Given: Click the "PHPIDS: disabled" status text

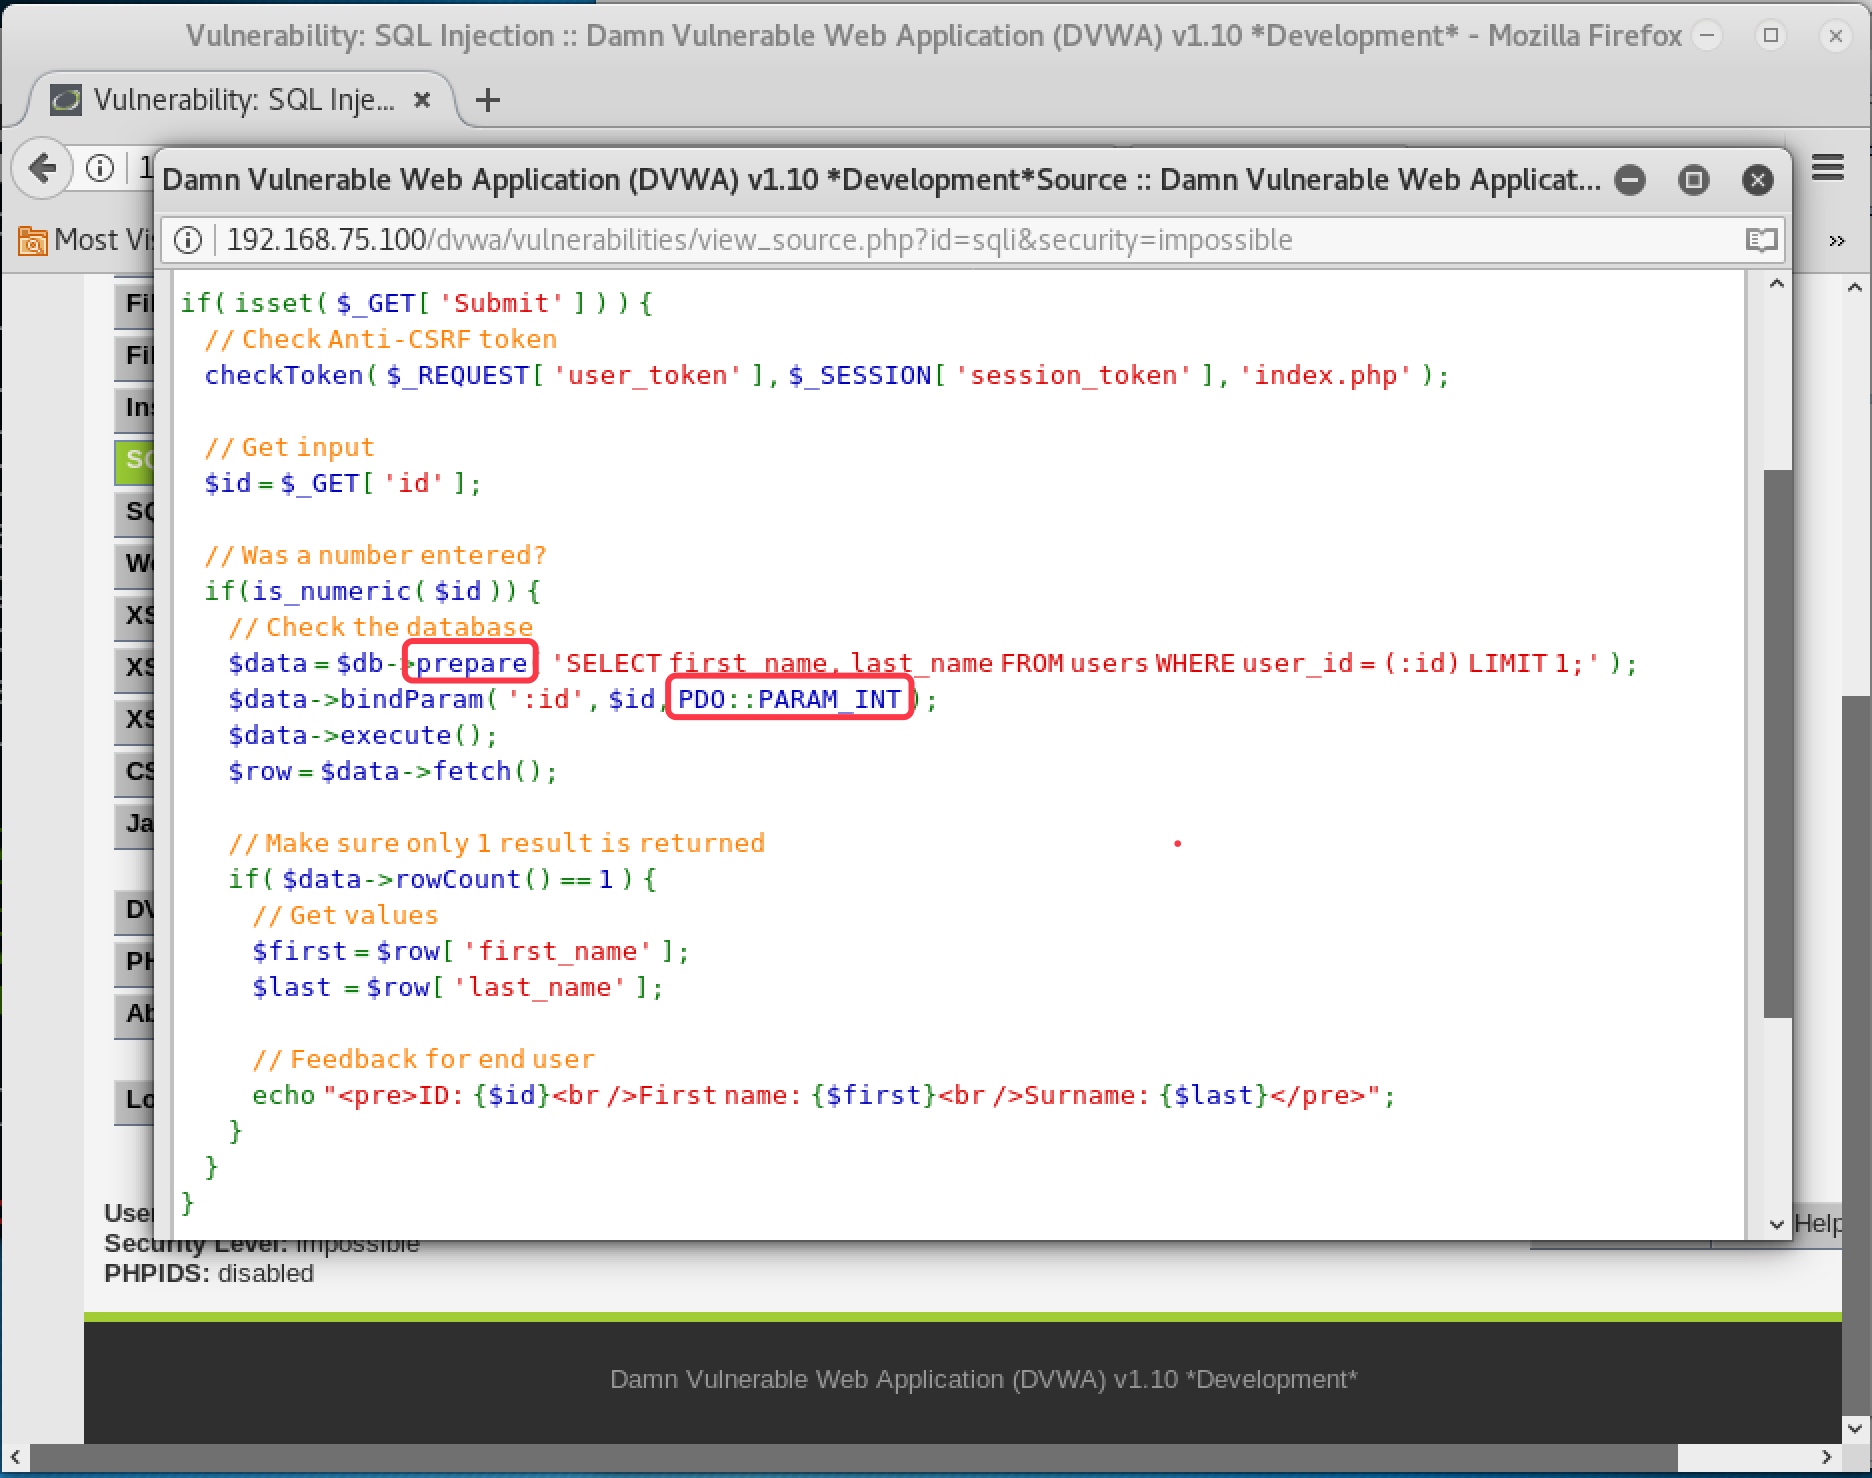Looking at the screenshot, I should pyautogui.click(x=209, y=1273).
